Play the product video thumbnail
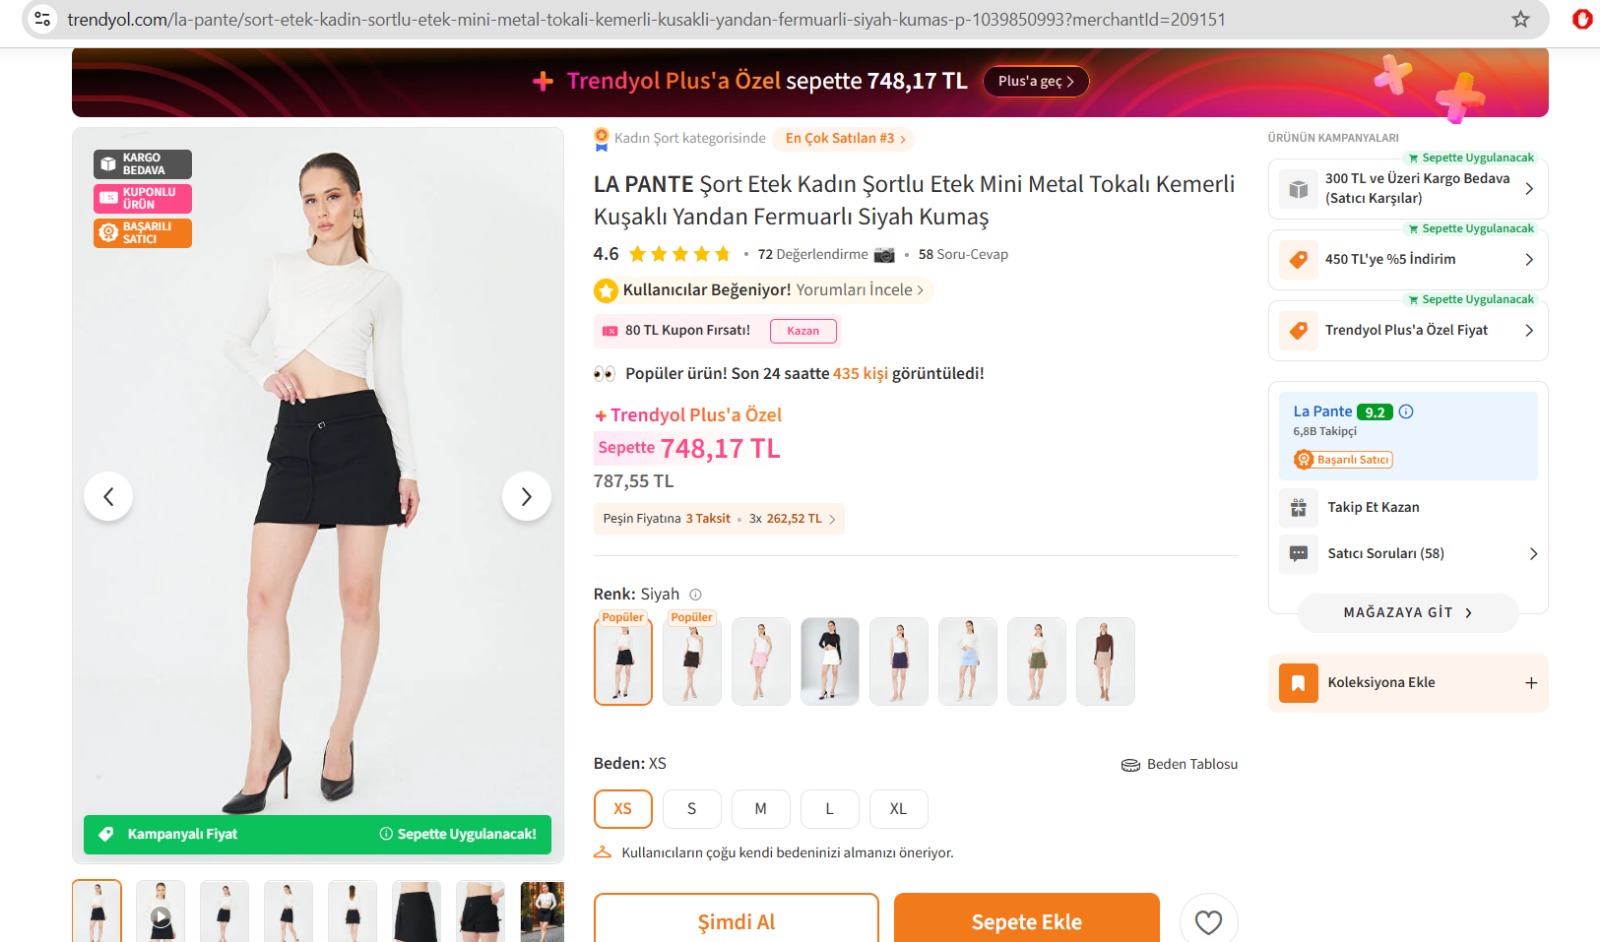The width and height of the screenshot is (1600, 942). [x=161, y=912]
